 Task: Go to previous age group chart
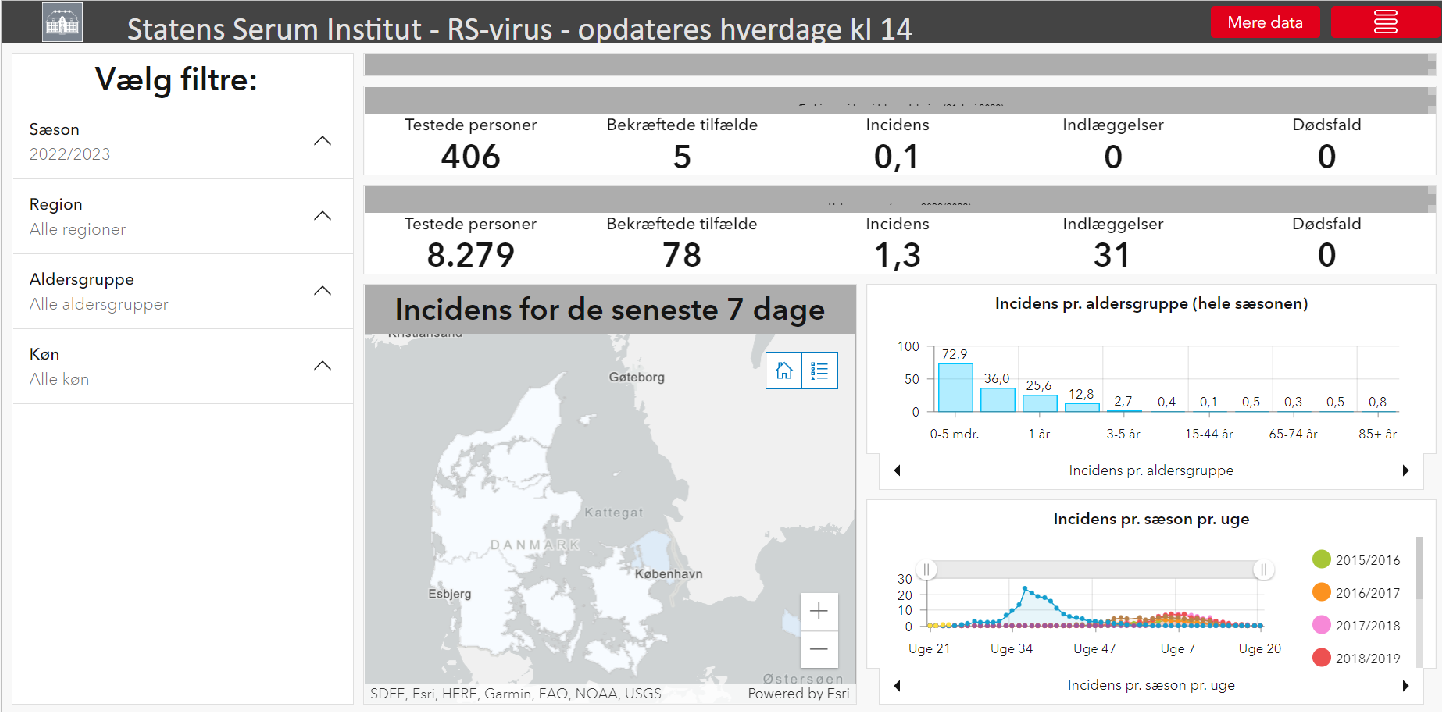pyautogui.click(x=897, y=471)
